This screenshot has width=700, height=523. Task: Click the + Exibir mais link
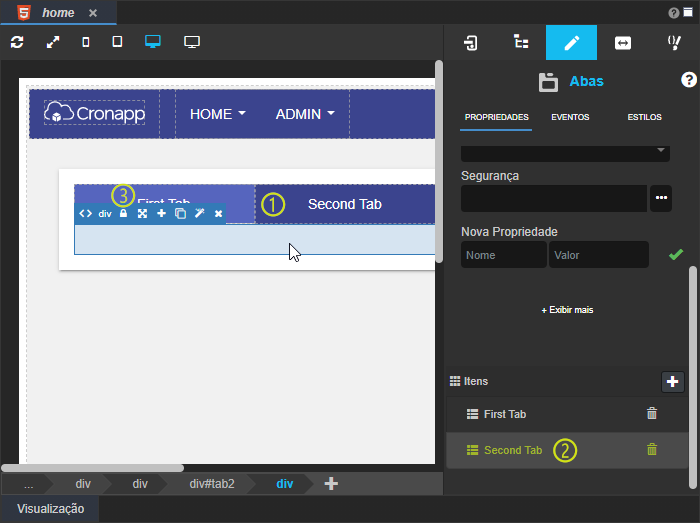567,310
